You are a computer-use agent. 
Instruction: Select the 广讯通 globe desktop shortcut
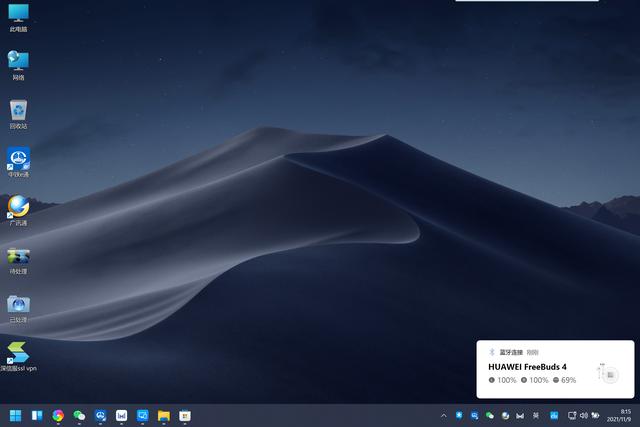click(x=18, y=211)
